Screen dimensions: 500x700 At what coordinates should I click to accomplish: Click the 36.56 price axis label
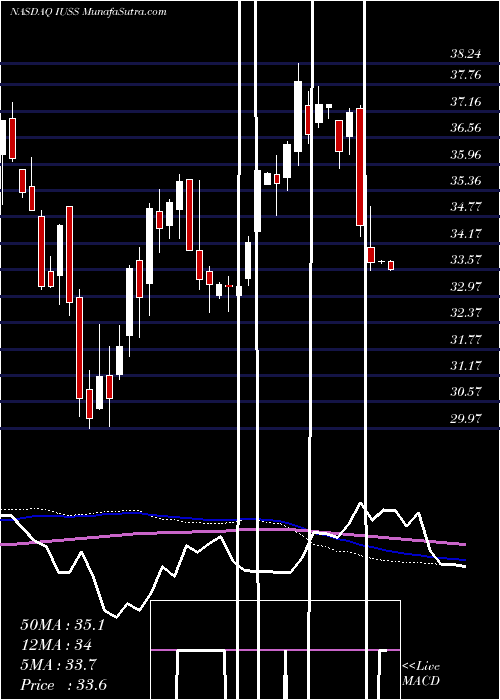coord(466,128)
